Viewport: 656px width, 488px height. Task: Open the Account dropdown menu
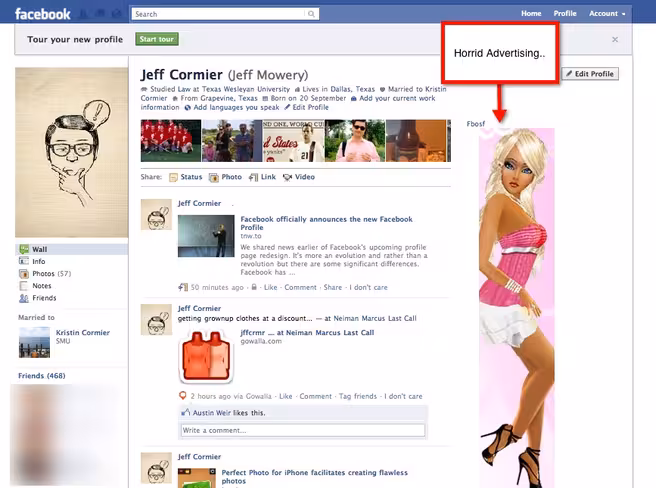(607, 13)
